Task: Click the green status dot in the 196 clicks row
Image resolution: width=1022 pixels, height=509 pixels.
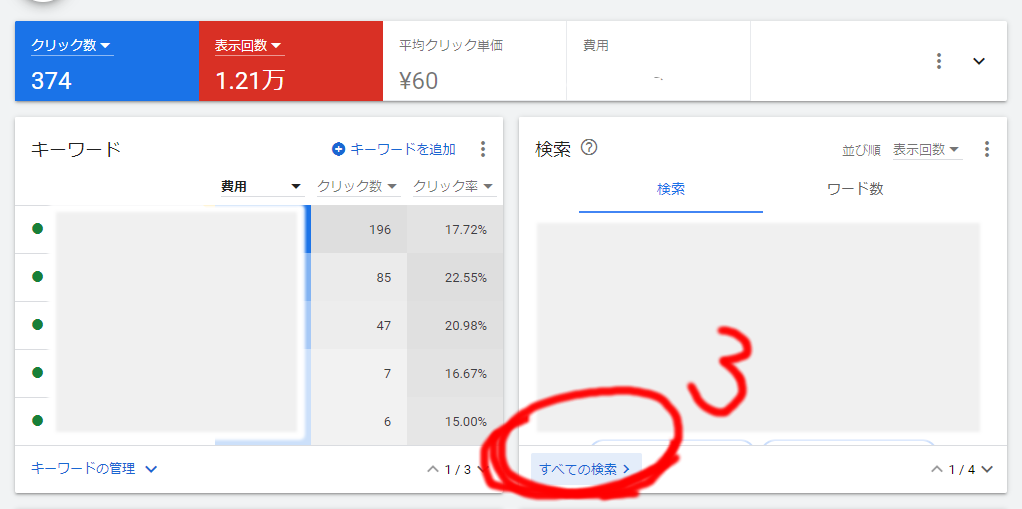Action: point(38,229)
